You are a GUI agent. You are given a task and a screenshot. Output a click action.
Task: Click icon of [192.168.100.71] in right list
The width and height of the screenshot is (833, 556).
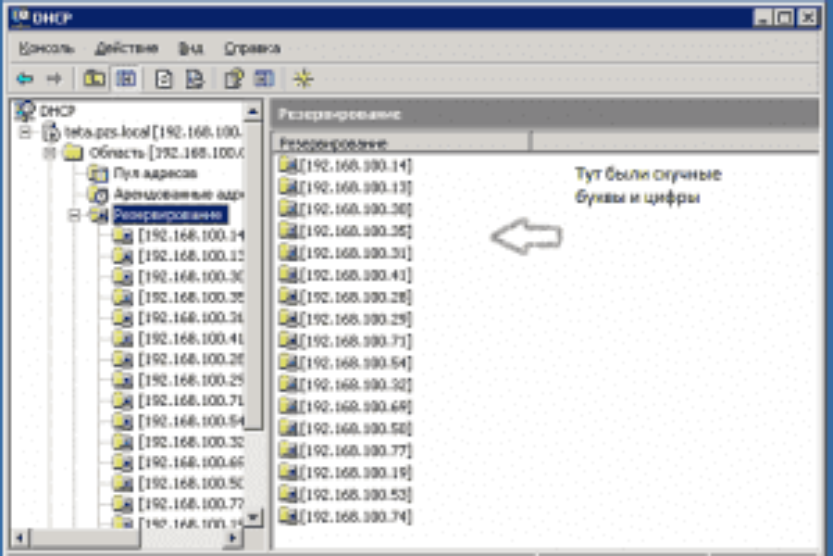coord(288,340)
